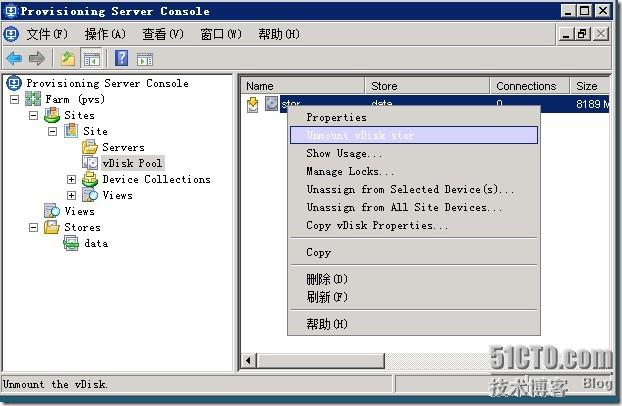Click the Sites node icon
Screen dimensions: 622x406
click(x=52, y=115)
